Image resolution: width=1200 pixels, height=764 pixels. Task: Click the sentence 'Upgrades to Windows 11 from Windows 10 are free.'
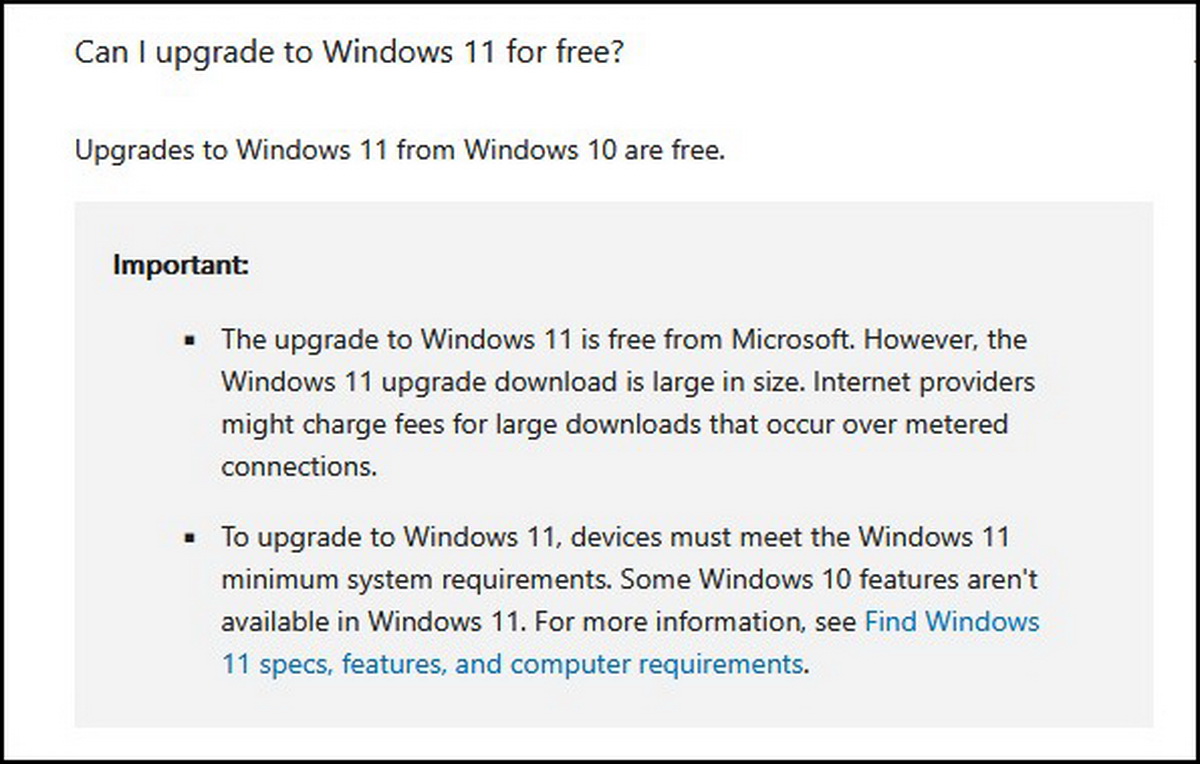[x=399, y=152]
